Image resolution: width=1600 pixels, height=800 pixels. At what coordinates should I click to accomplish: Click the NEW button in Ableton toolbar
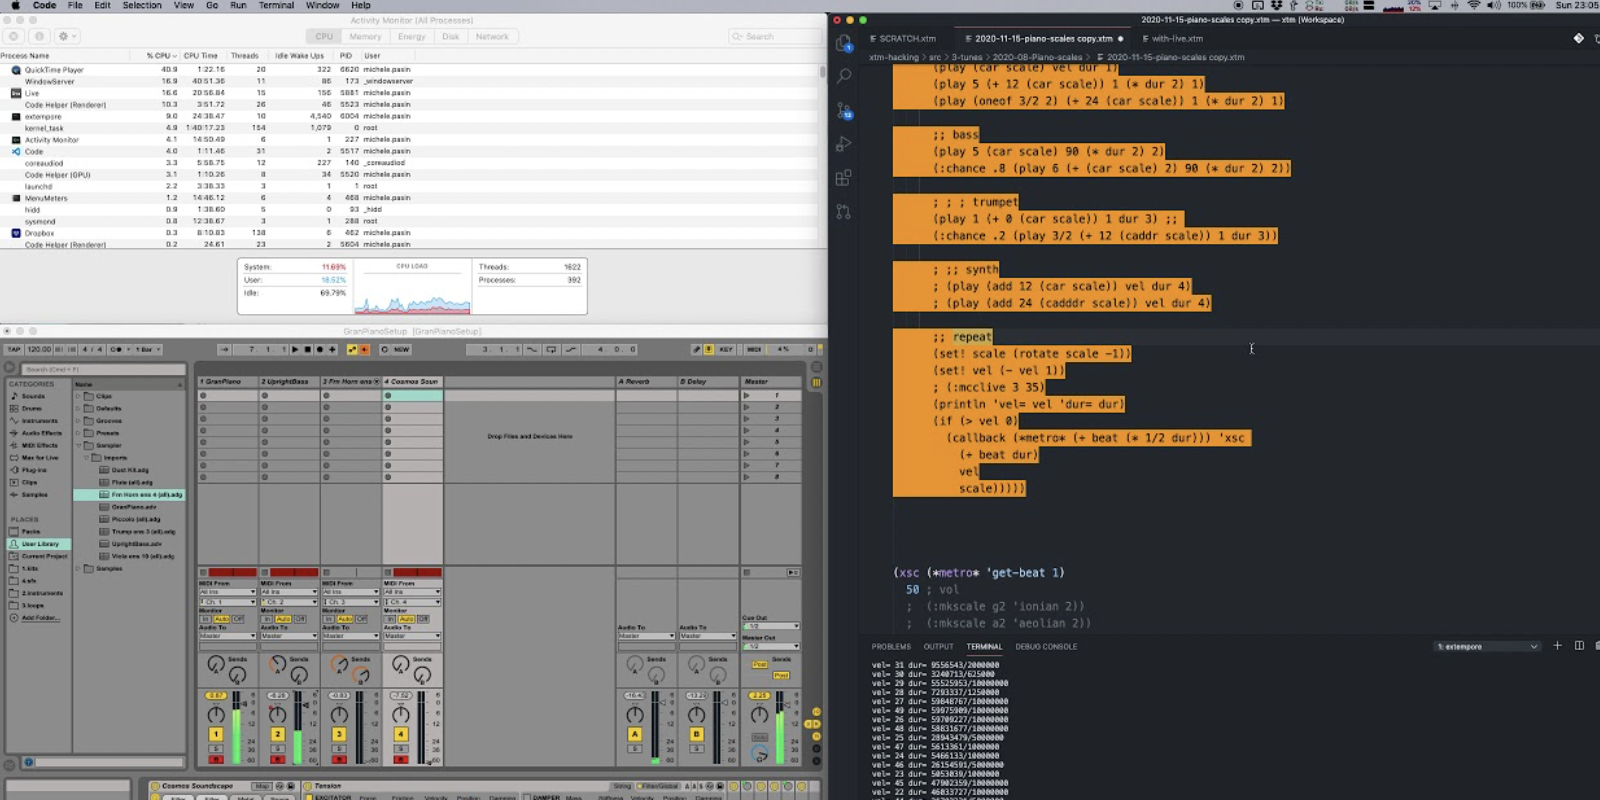point(401,349)
